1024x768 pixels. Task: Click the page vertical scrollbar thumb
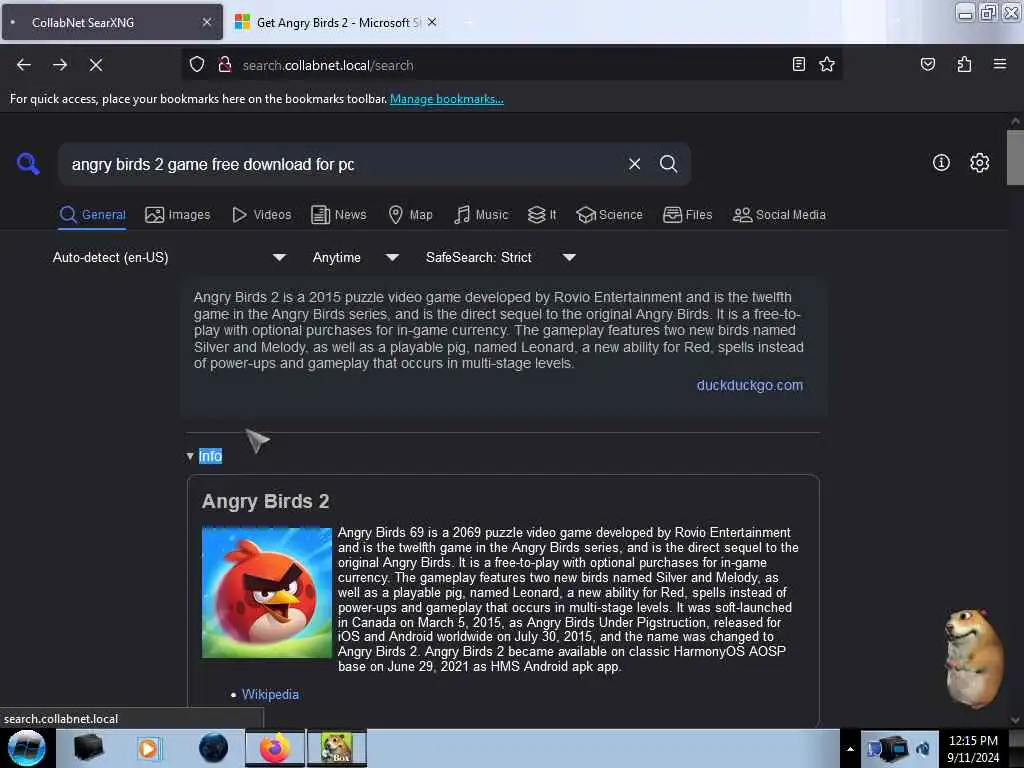[x=1015, y=157]
